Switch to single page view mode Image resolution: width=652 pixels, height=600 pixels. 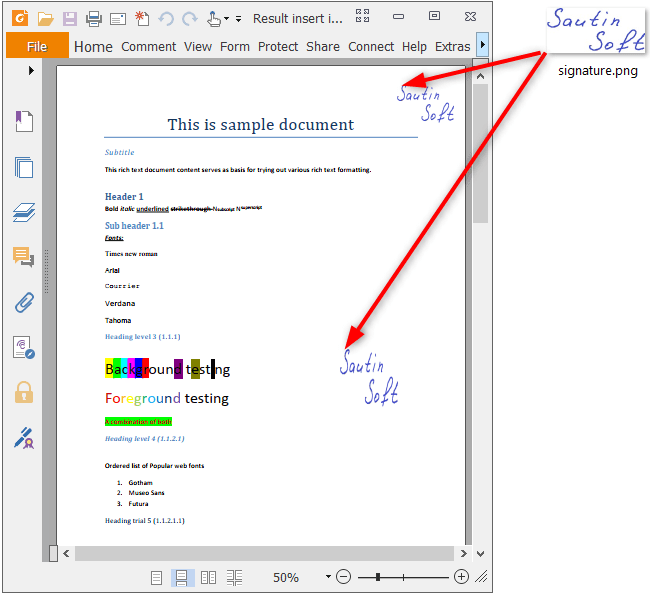coord(156,577)
